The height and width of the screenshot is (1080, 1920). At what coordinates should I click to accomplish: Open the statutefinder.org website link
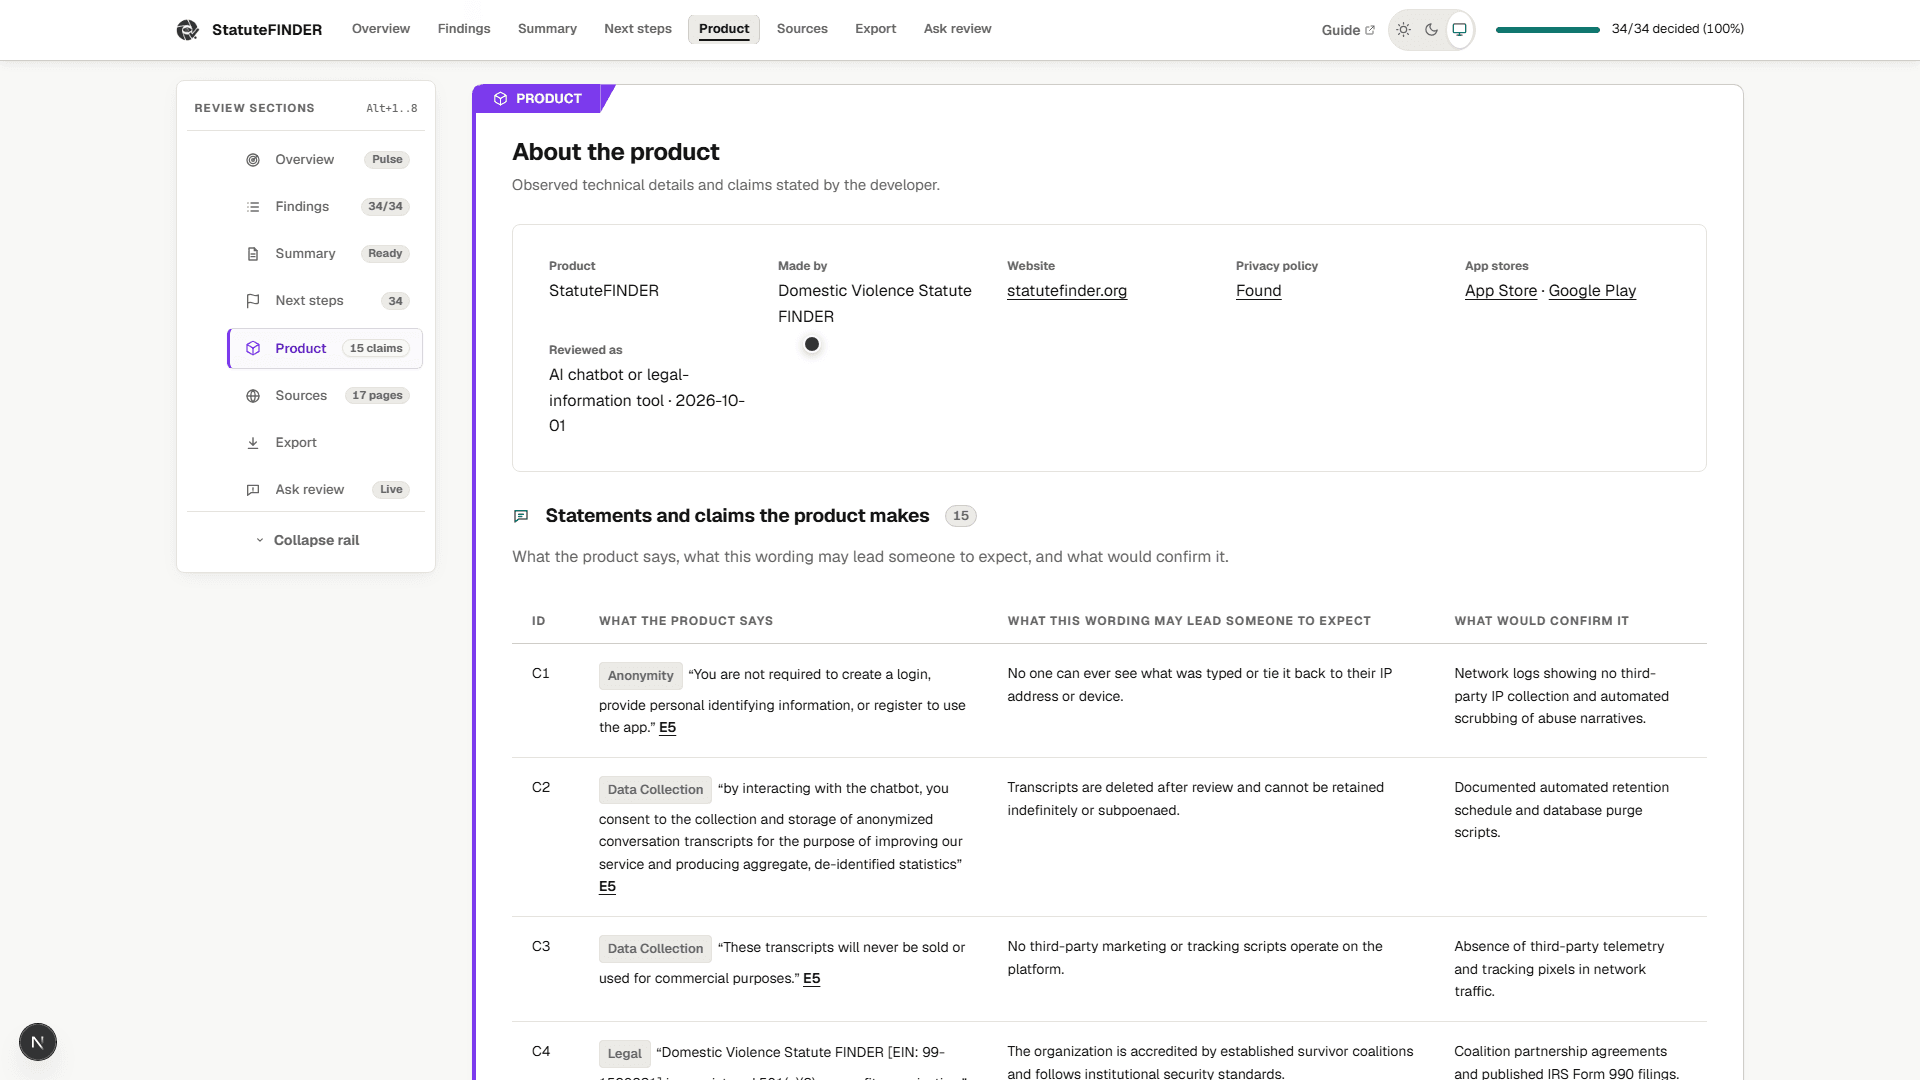click(1067, 291)
